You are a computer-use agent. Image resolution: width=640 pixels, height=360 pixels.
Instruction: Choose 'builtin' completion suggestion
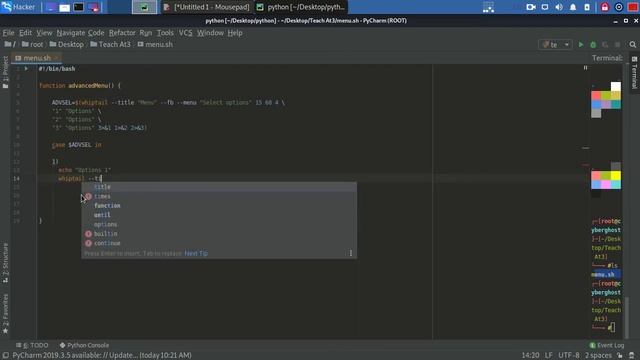click(219, 234)
